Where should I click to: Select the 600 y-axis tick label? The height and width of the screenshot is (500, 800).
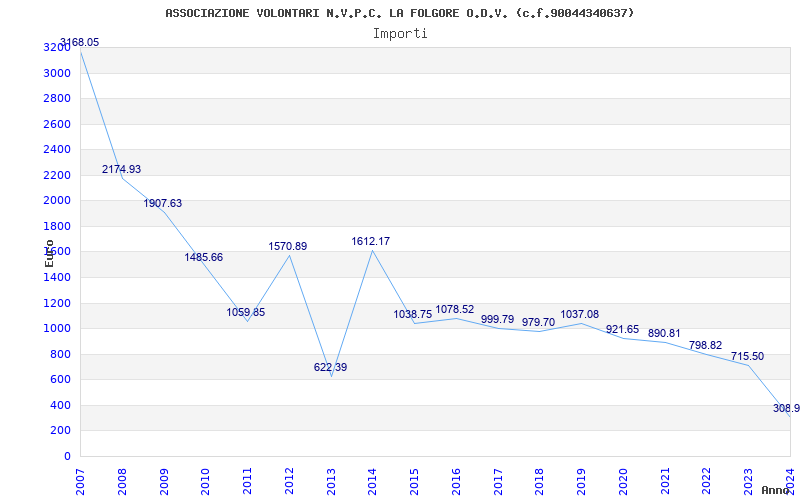click(61, 380)
